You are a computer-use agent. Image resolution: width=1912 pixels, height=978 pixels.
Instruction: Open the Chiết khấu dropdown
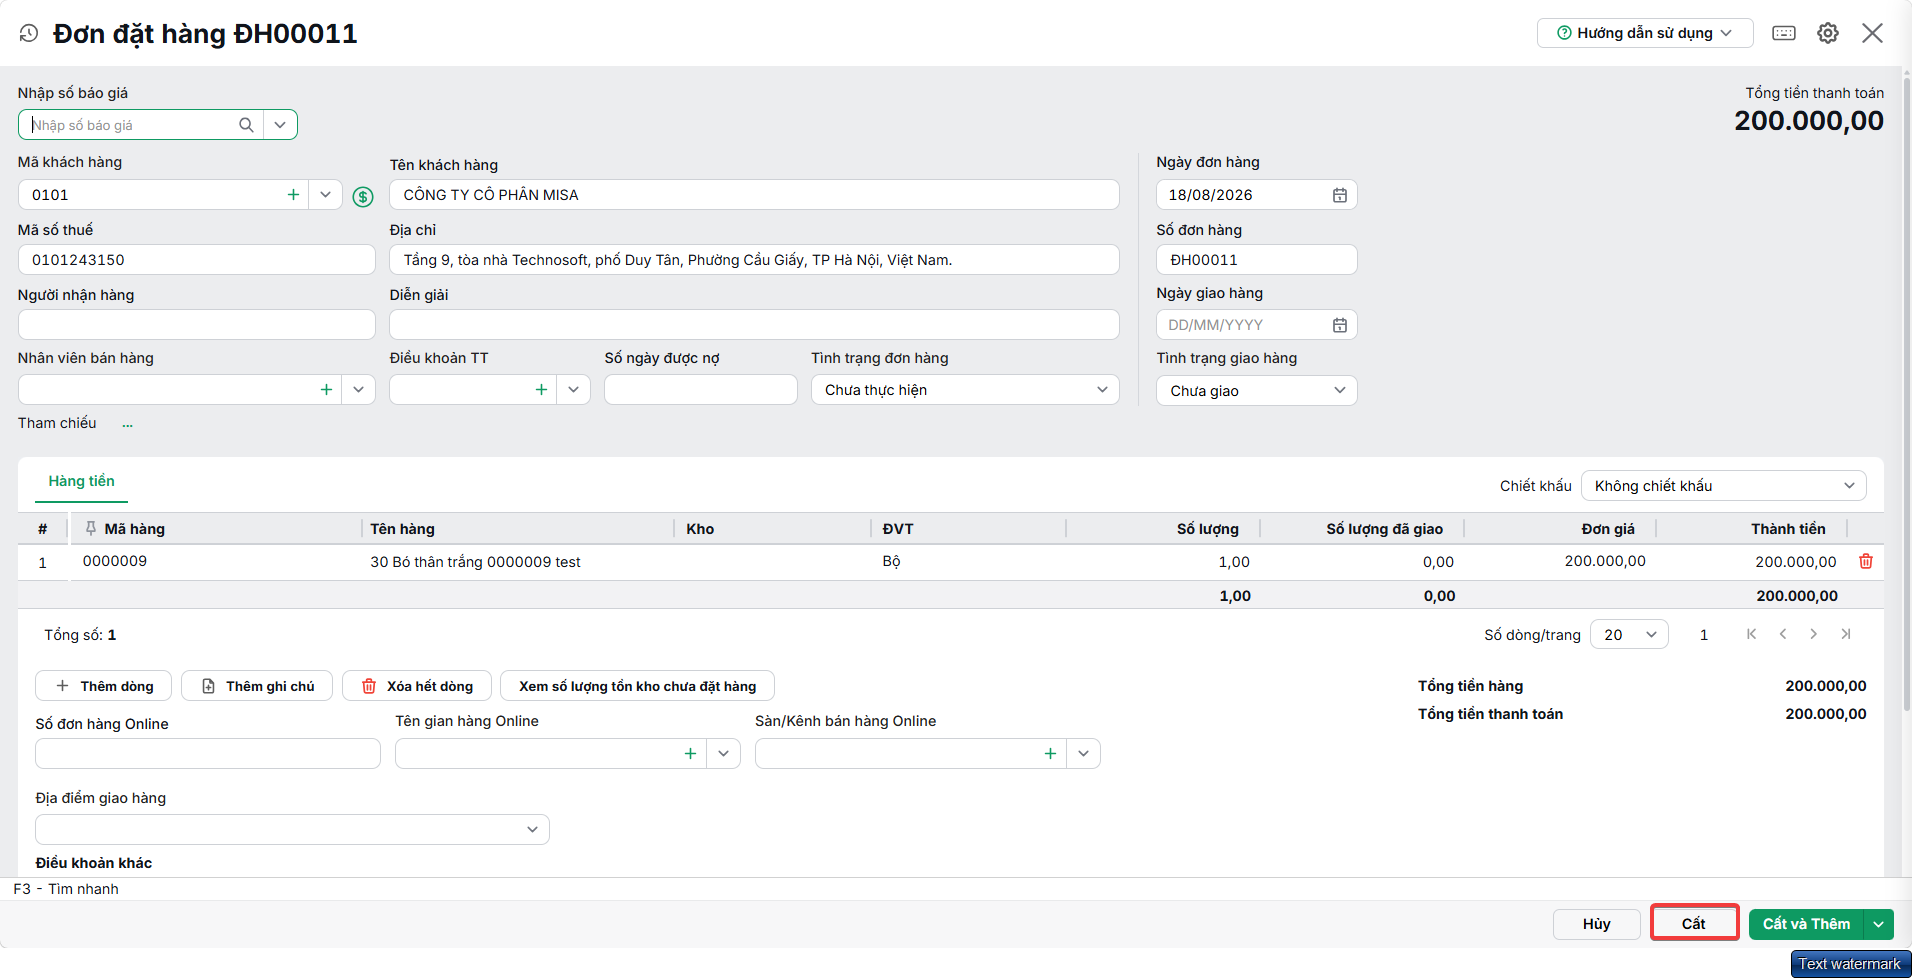pos(1724,486)
